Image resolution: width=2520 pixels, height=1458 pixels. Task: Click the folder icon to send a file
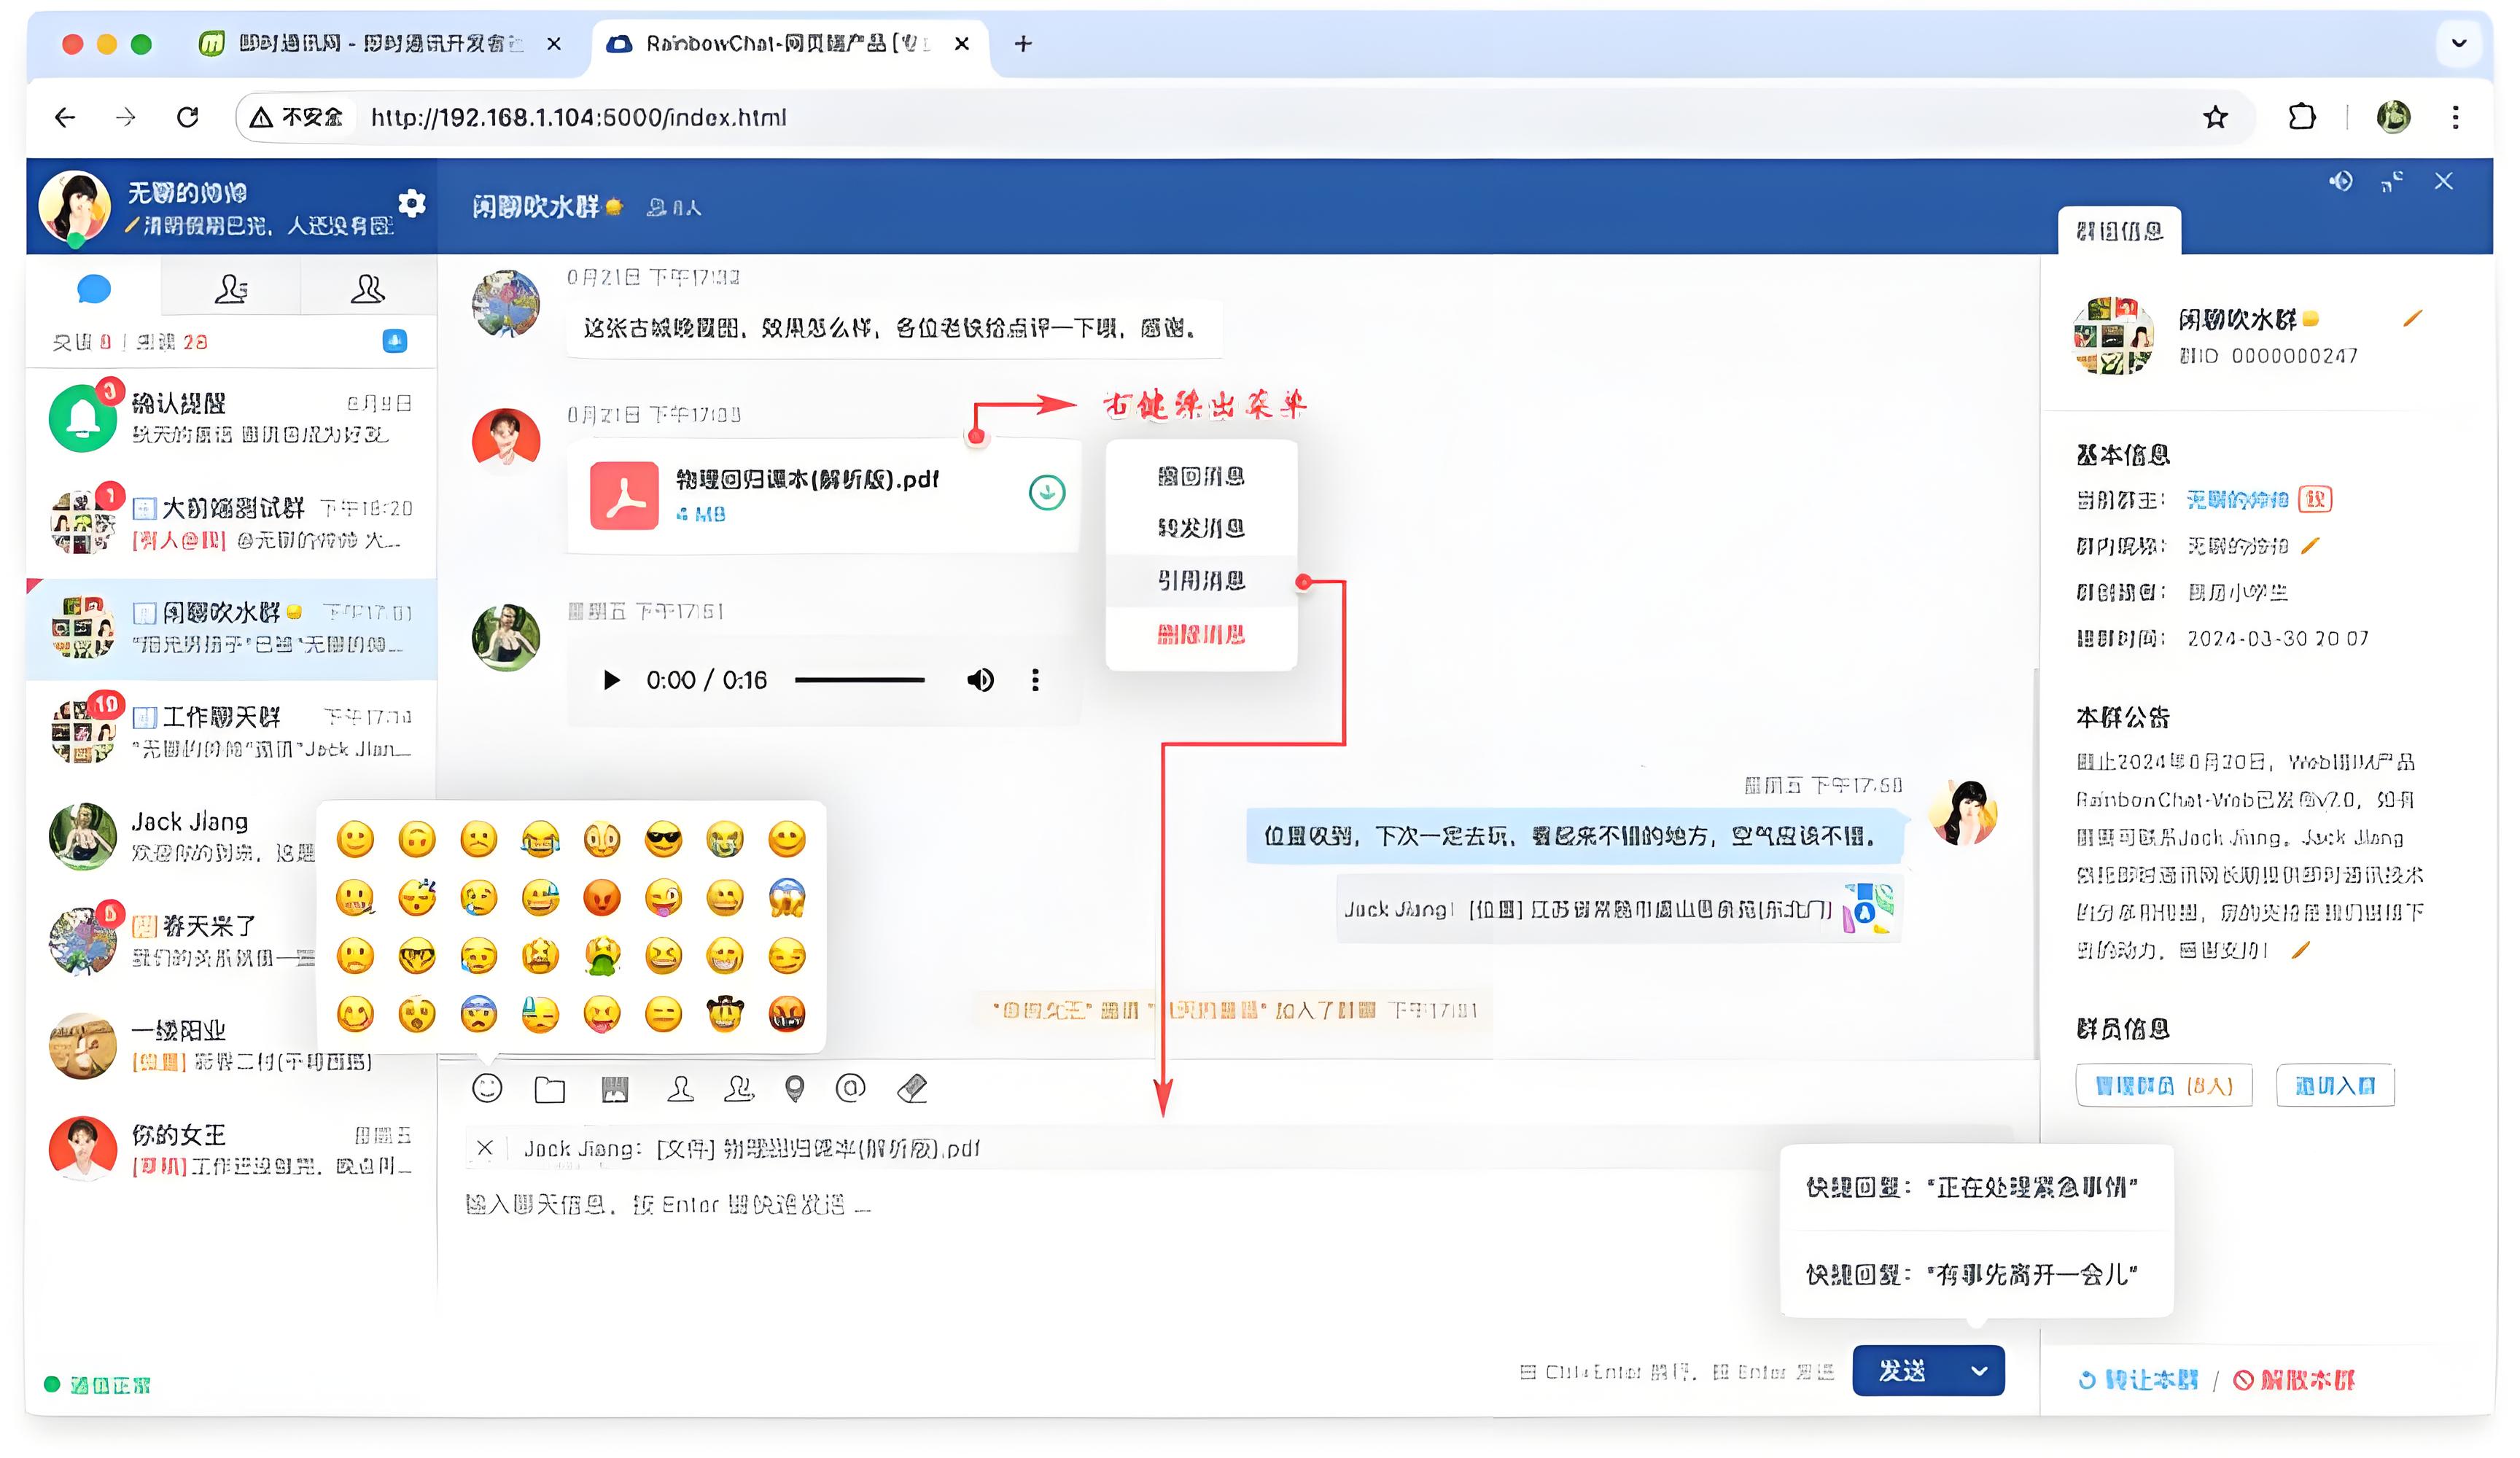pos(550,1089)
